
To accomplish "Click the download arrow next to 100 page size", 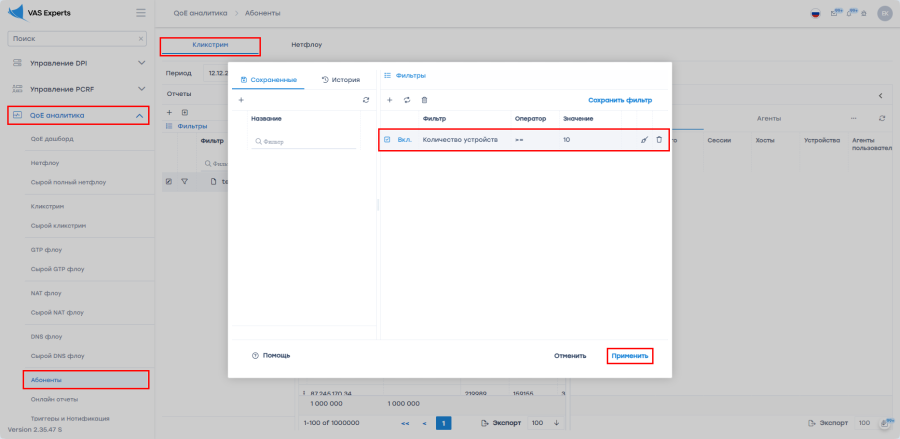I will coord(556,423).
